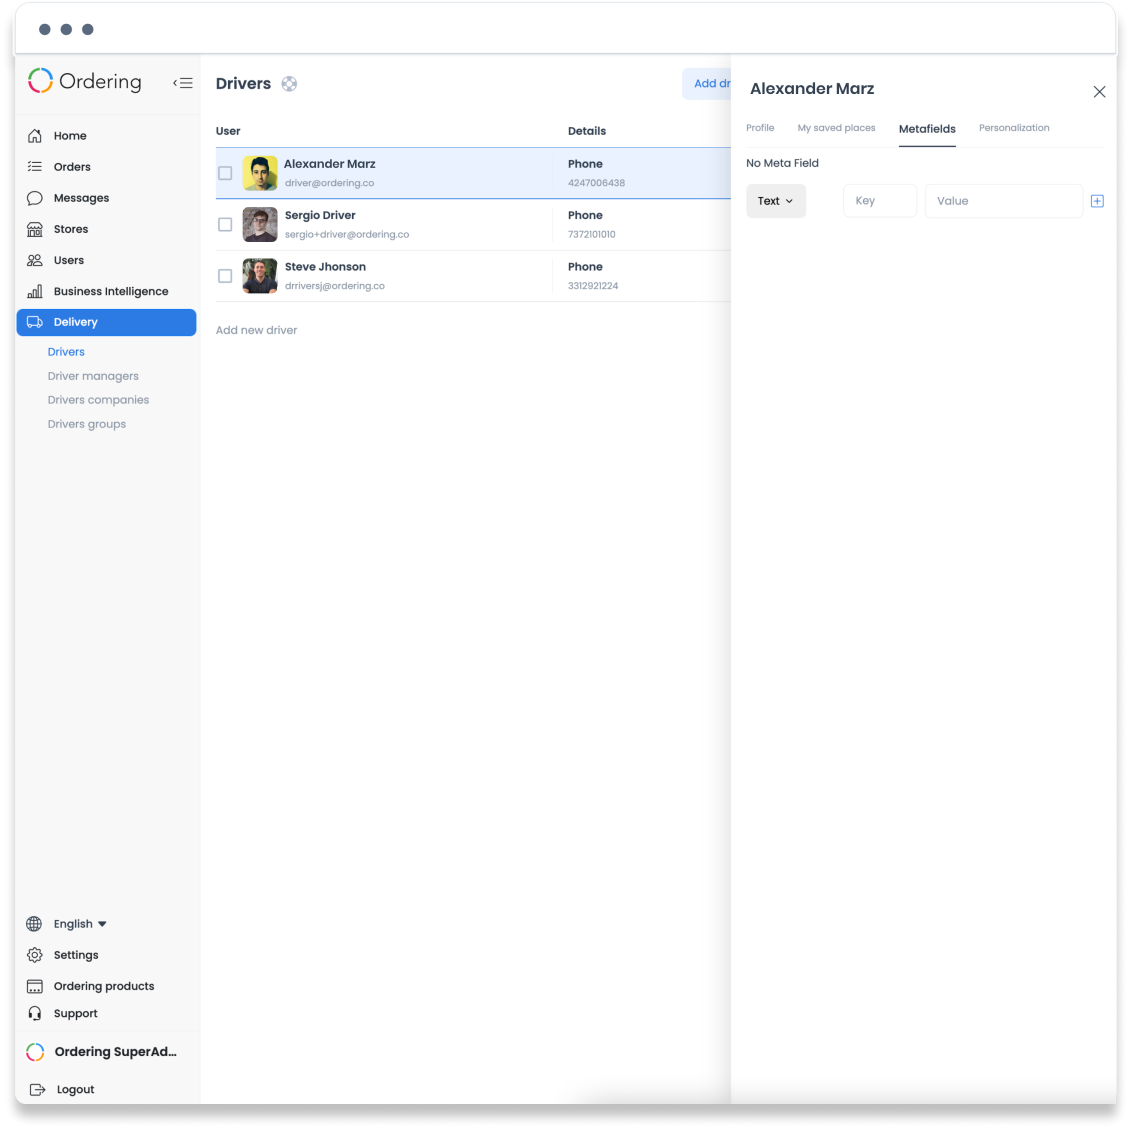
Task: Click the Ordering logo icon
Action: pos(40,81)
